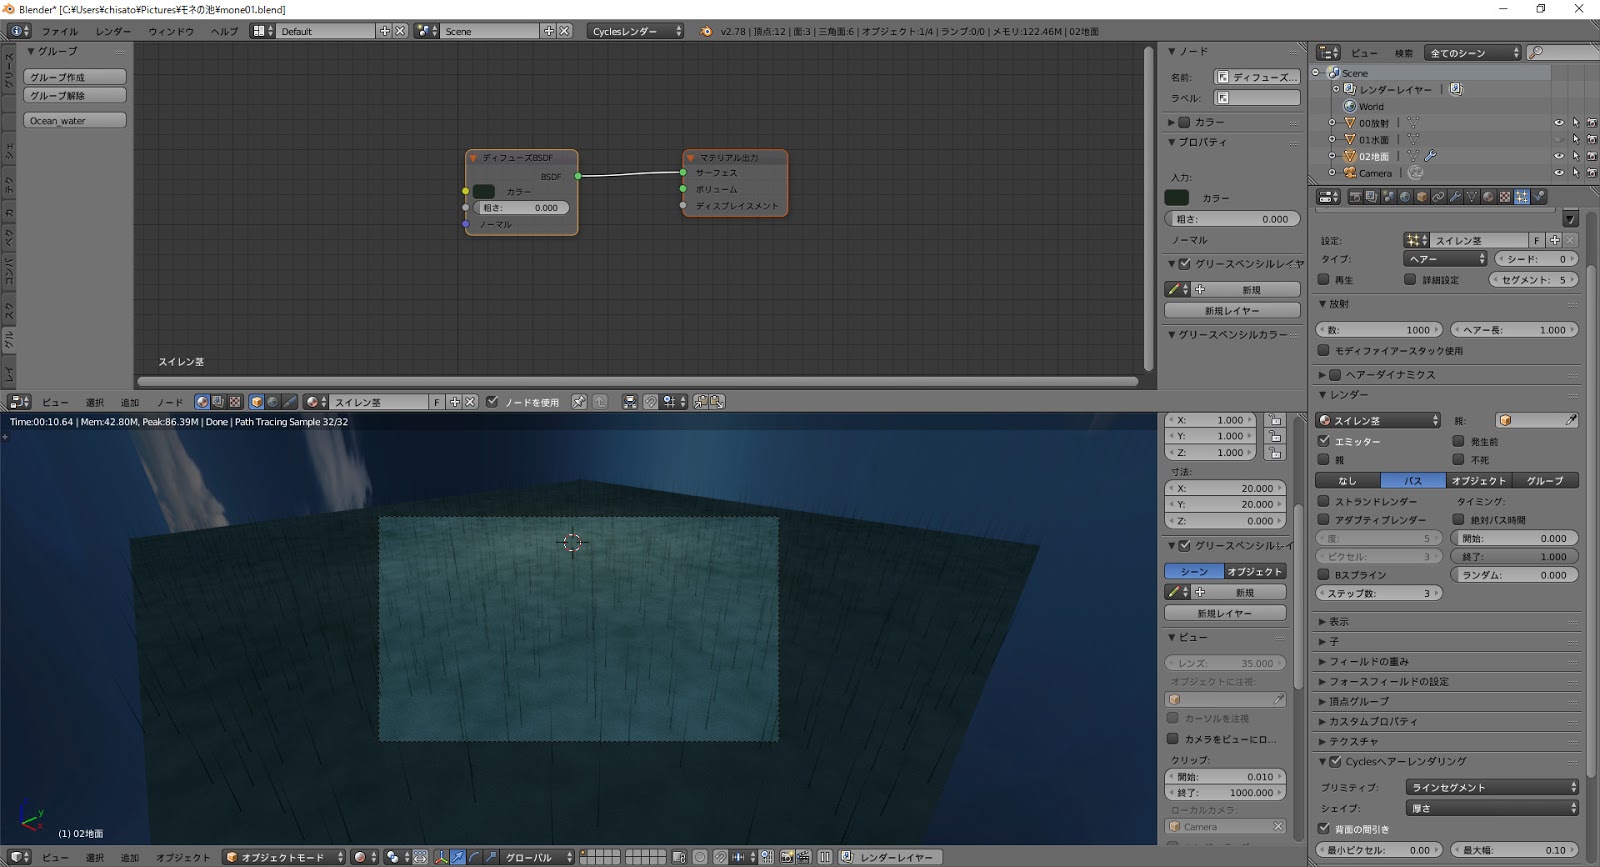Toggle the ノードを使用 checkbox
This screenshot has height=867, width=1600.
coord(492,402)
